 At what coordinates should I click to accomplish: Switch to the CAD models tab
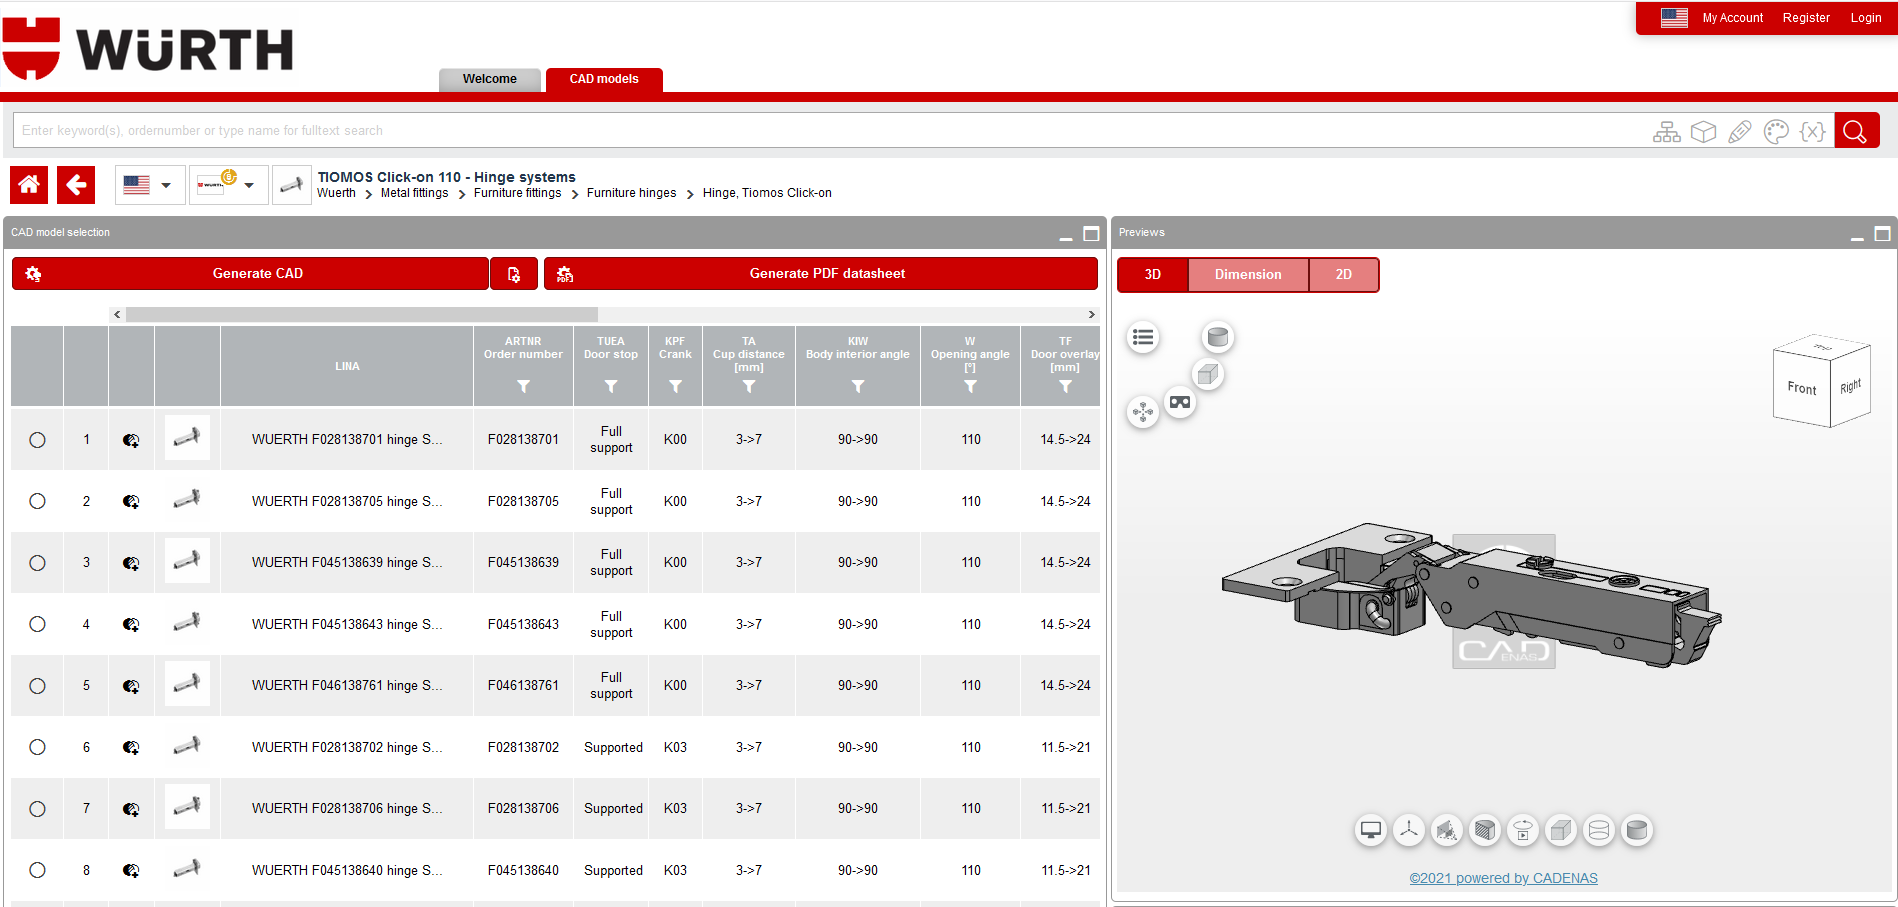604,80
